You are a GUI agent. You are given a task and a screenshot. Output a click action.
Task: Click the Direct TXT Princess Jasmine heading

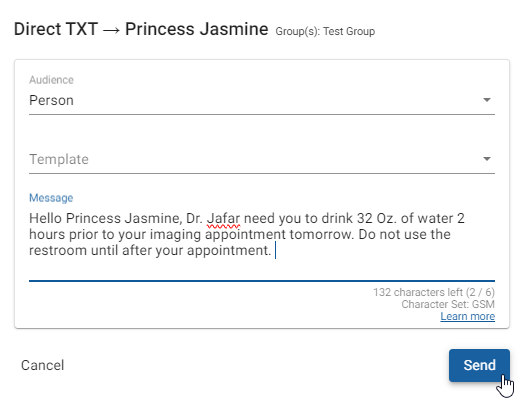coord(141,29)
